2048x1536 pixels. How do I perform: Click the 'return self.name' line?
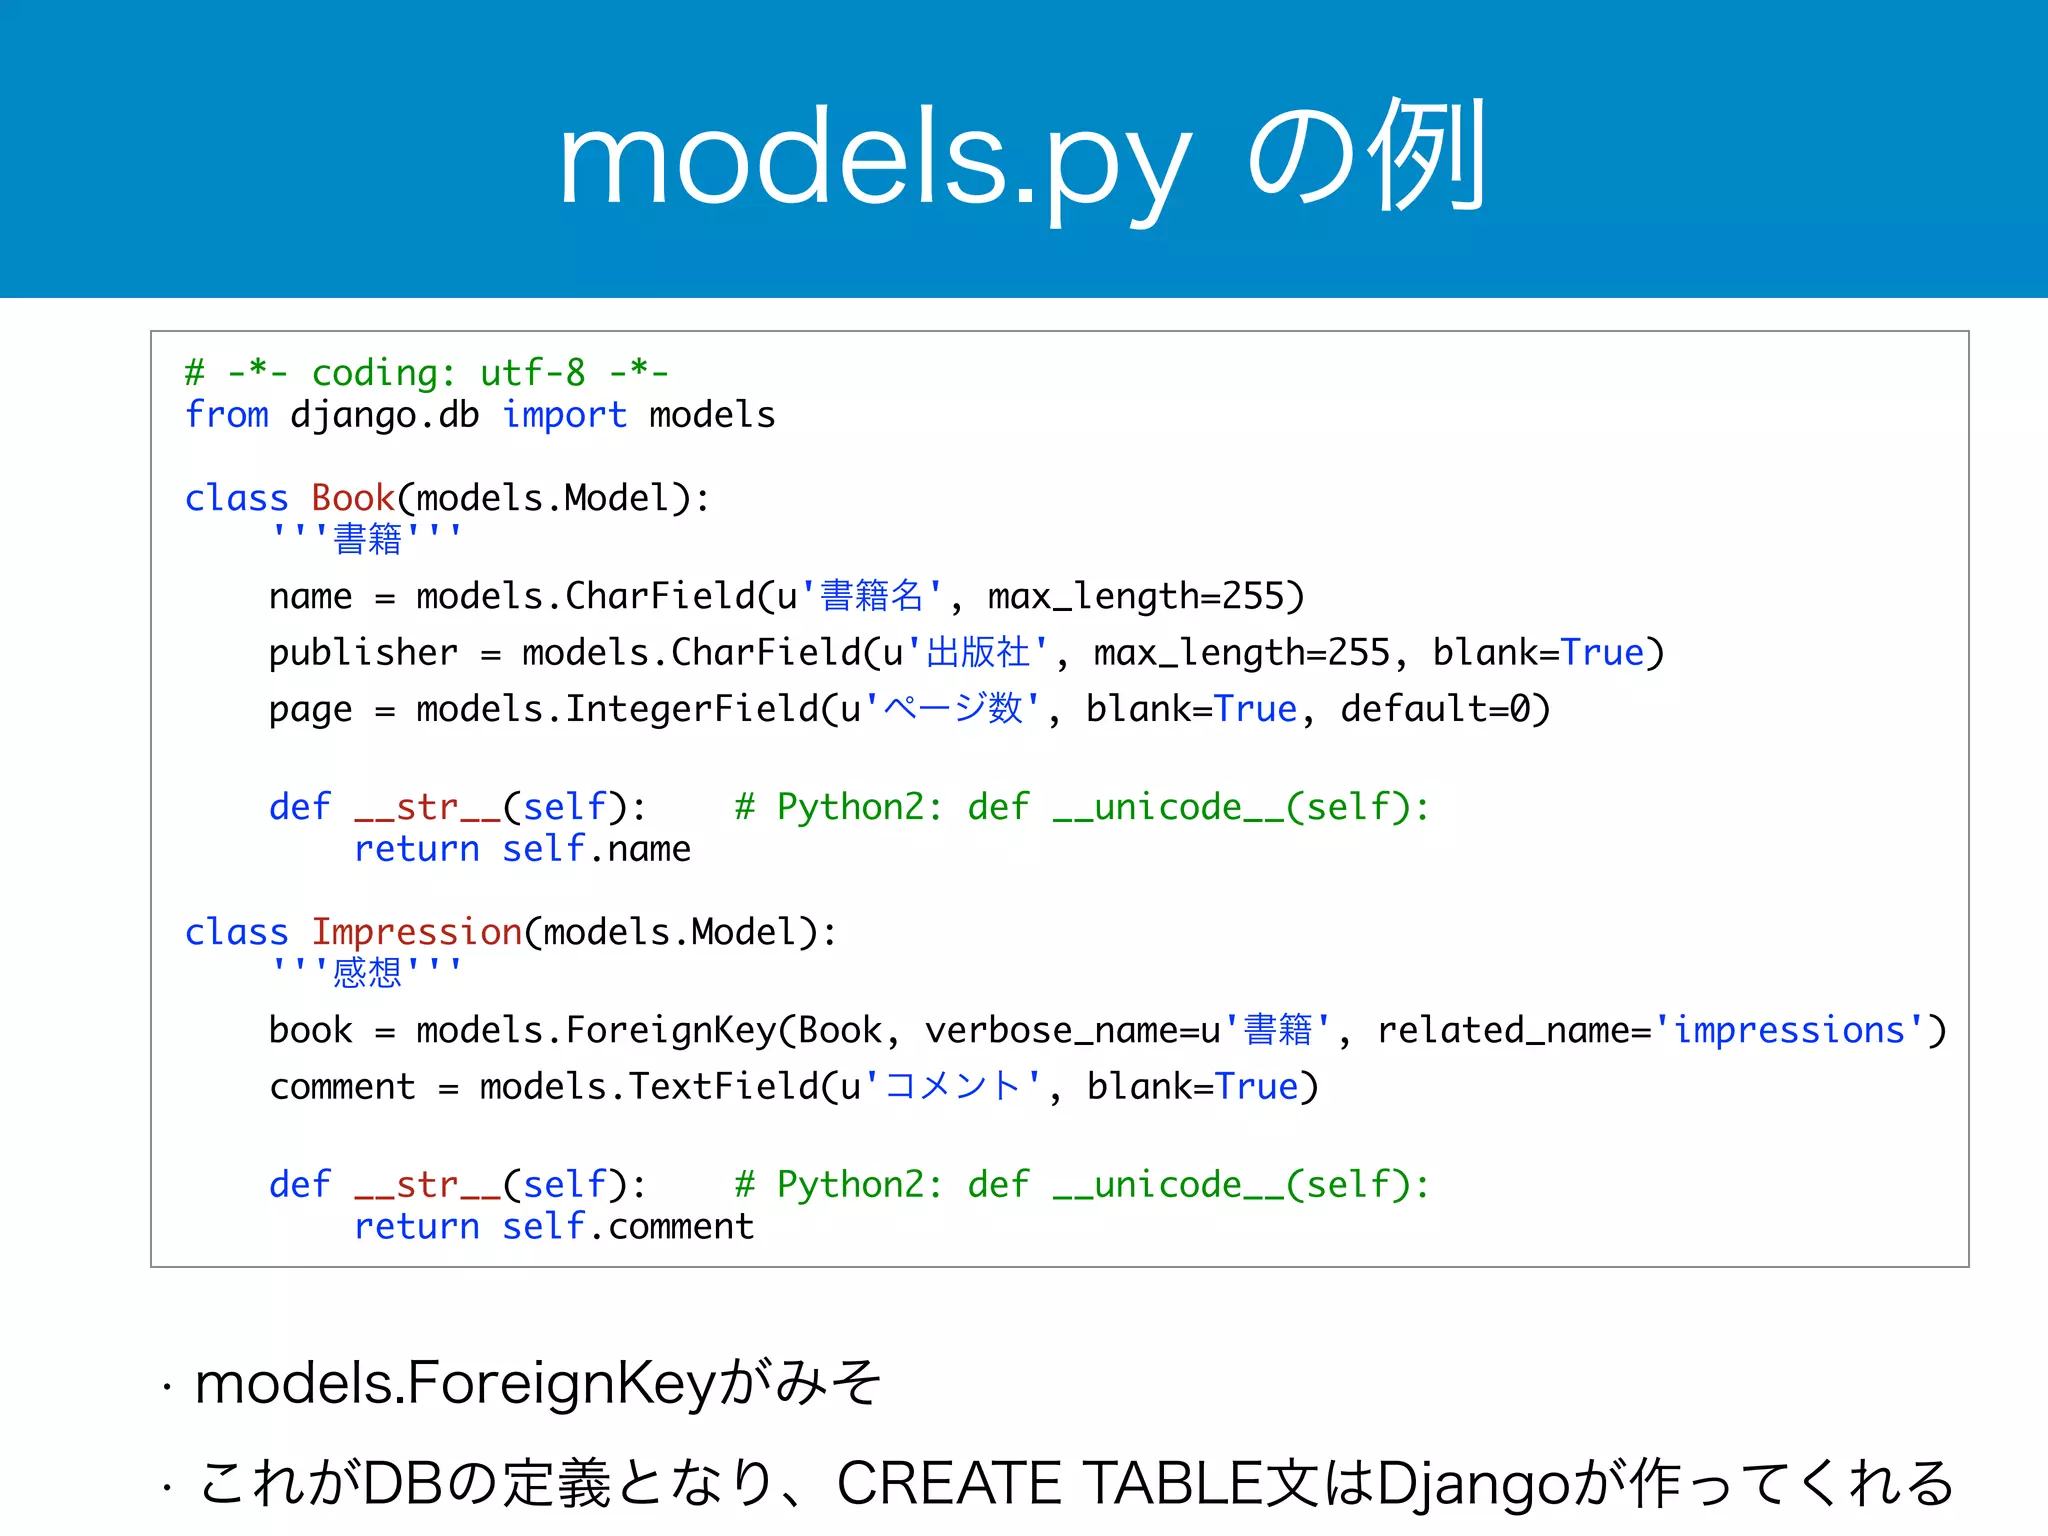click(522, 849)
